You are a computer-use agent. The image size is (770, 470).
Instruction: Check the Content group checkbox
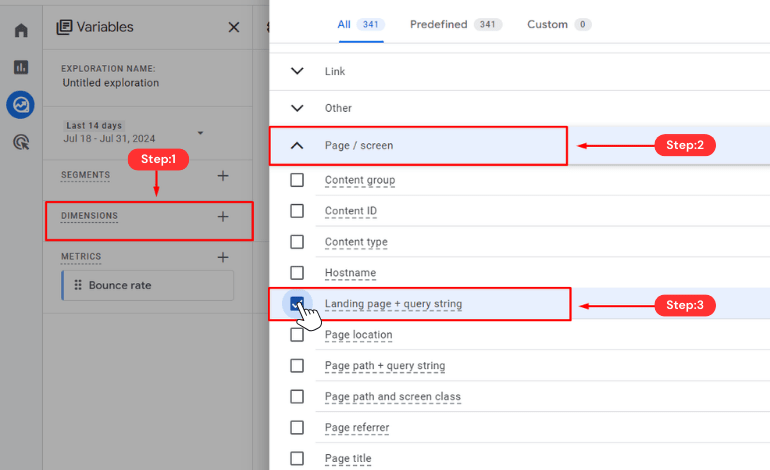tap(297, 180)
